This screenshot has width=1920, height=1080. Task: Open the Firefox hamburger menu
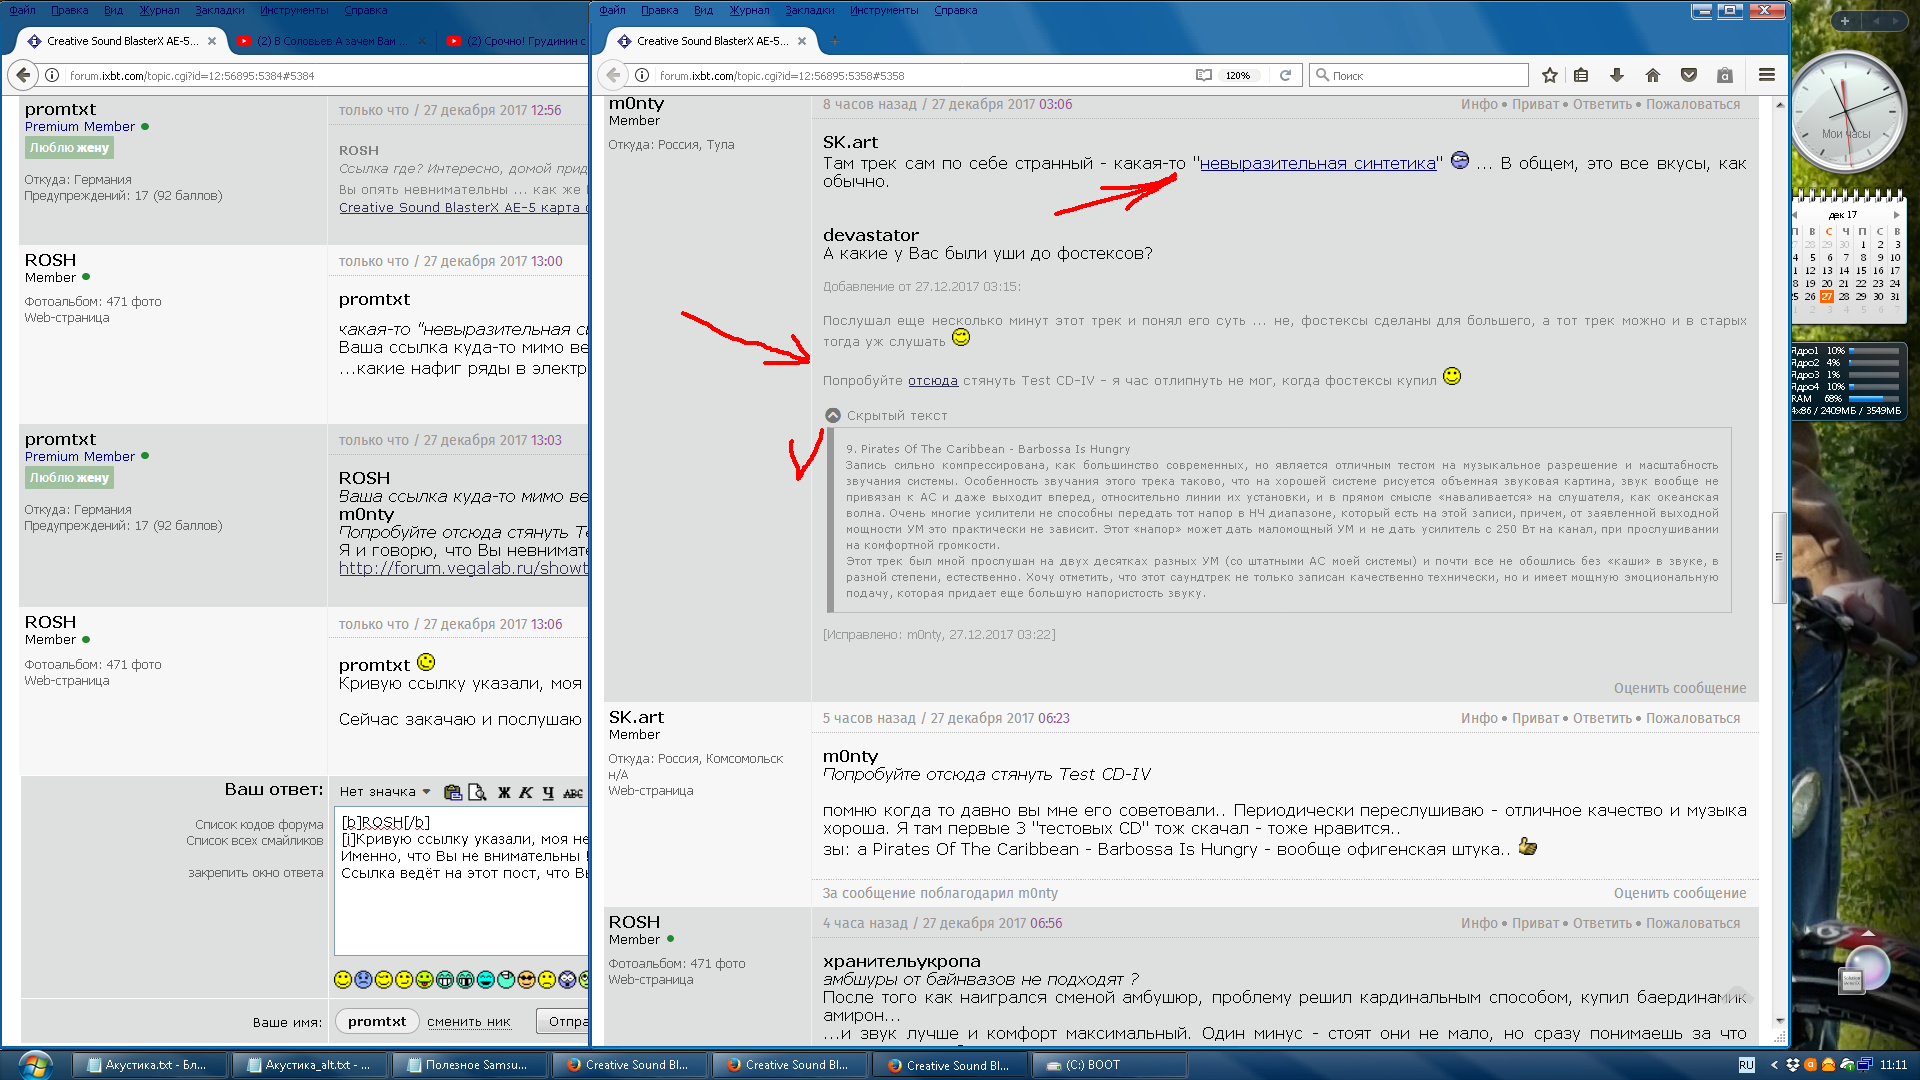coord(1766,75)
